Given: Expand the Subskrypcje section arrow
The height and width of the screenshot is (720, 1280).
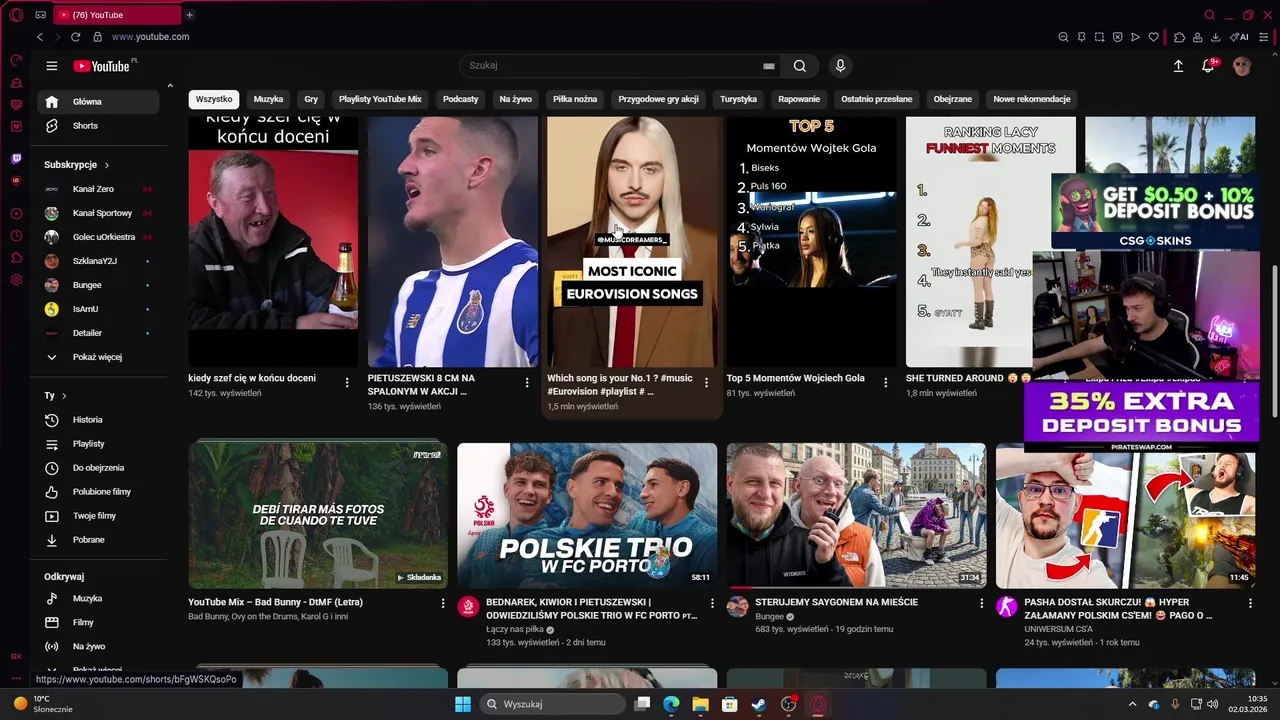Looking at the screenshot, I should [106, 165].
